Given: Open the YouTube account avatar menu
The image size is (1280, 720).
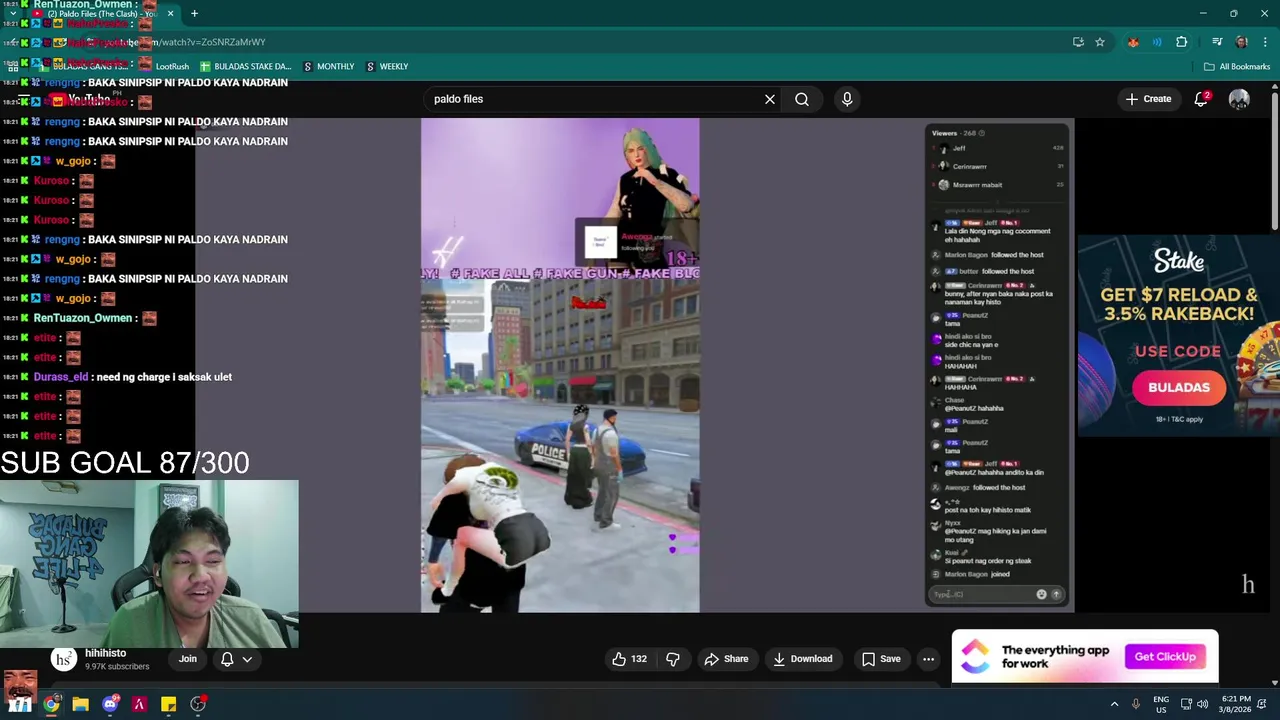Looking at the screenshot, I should [x=1239, y=99].
